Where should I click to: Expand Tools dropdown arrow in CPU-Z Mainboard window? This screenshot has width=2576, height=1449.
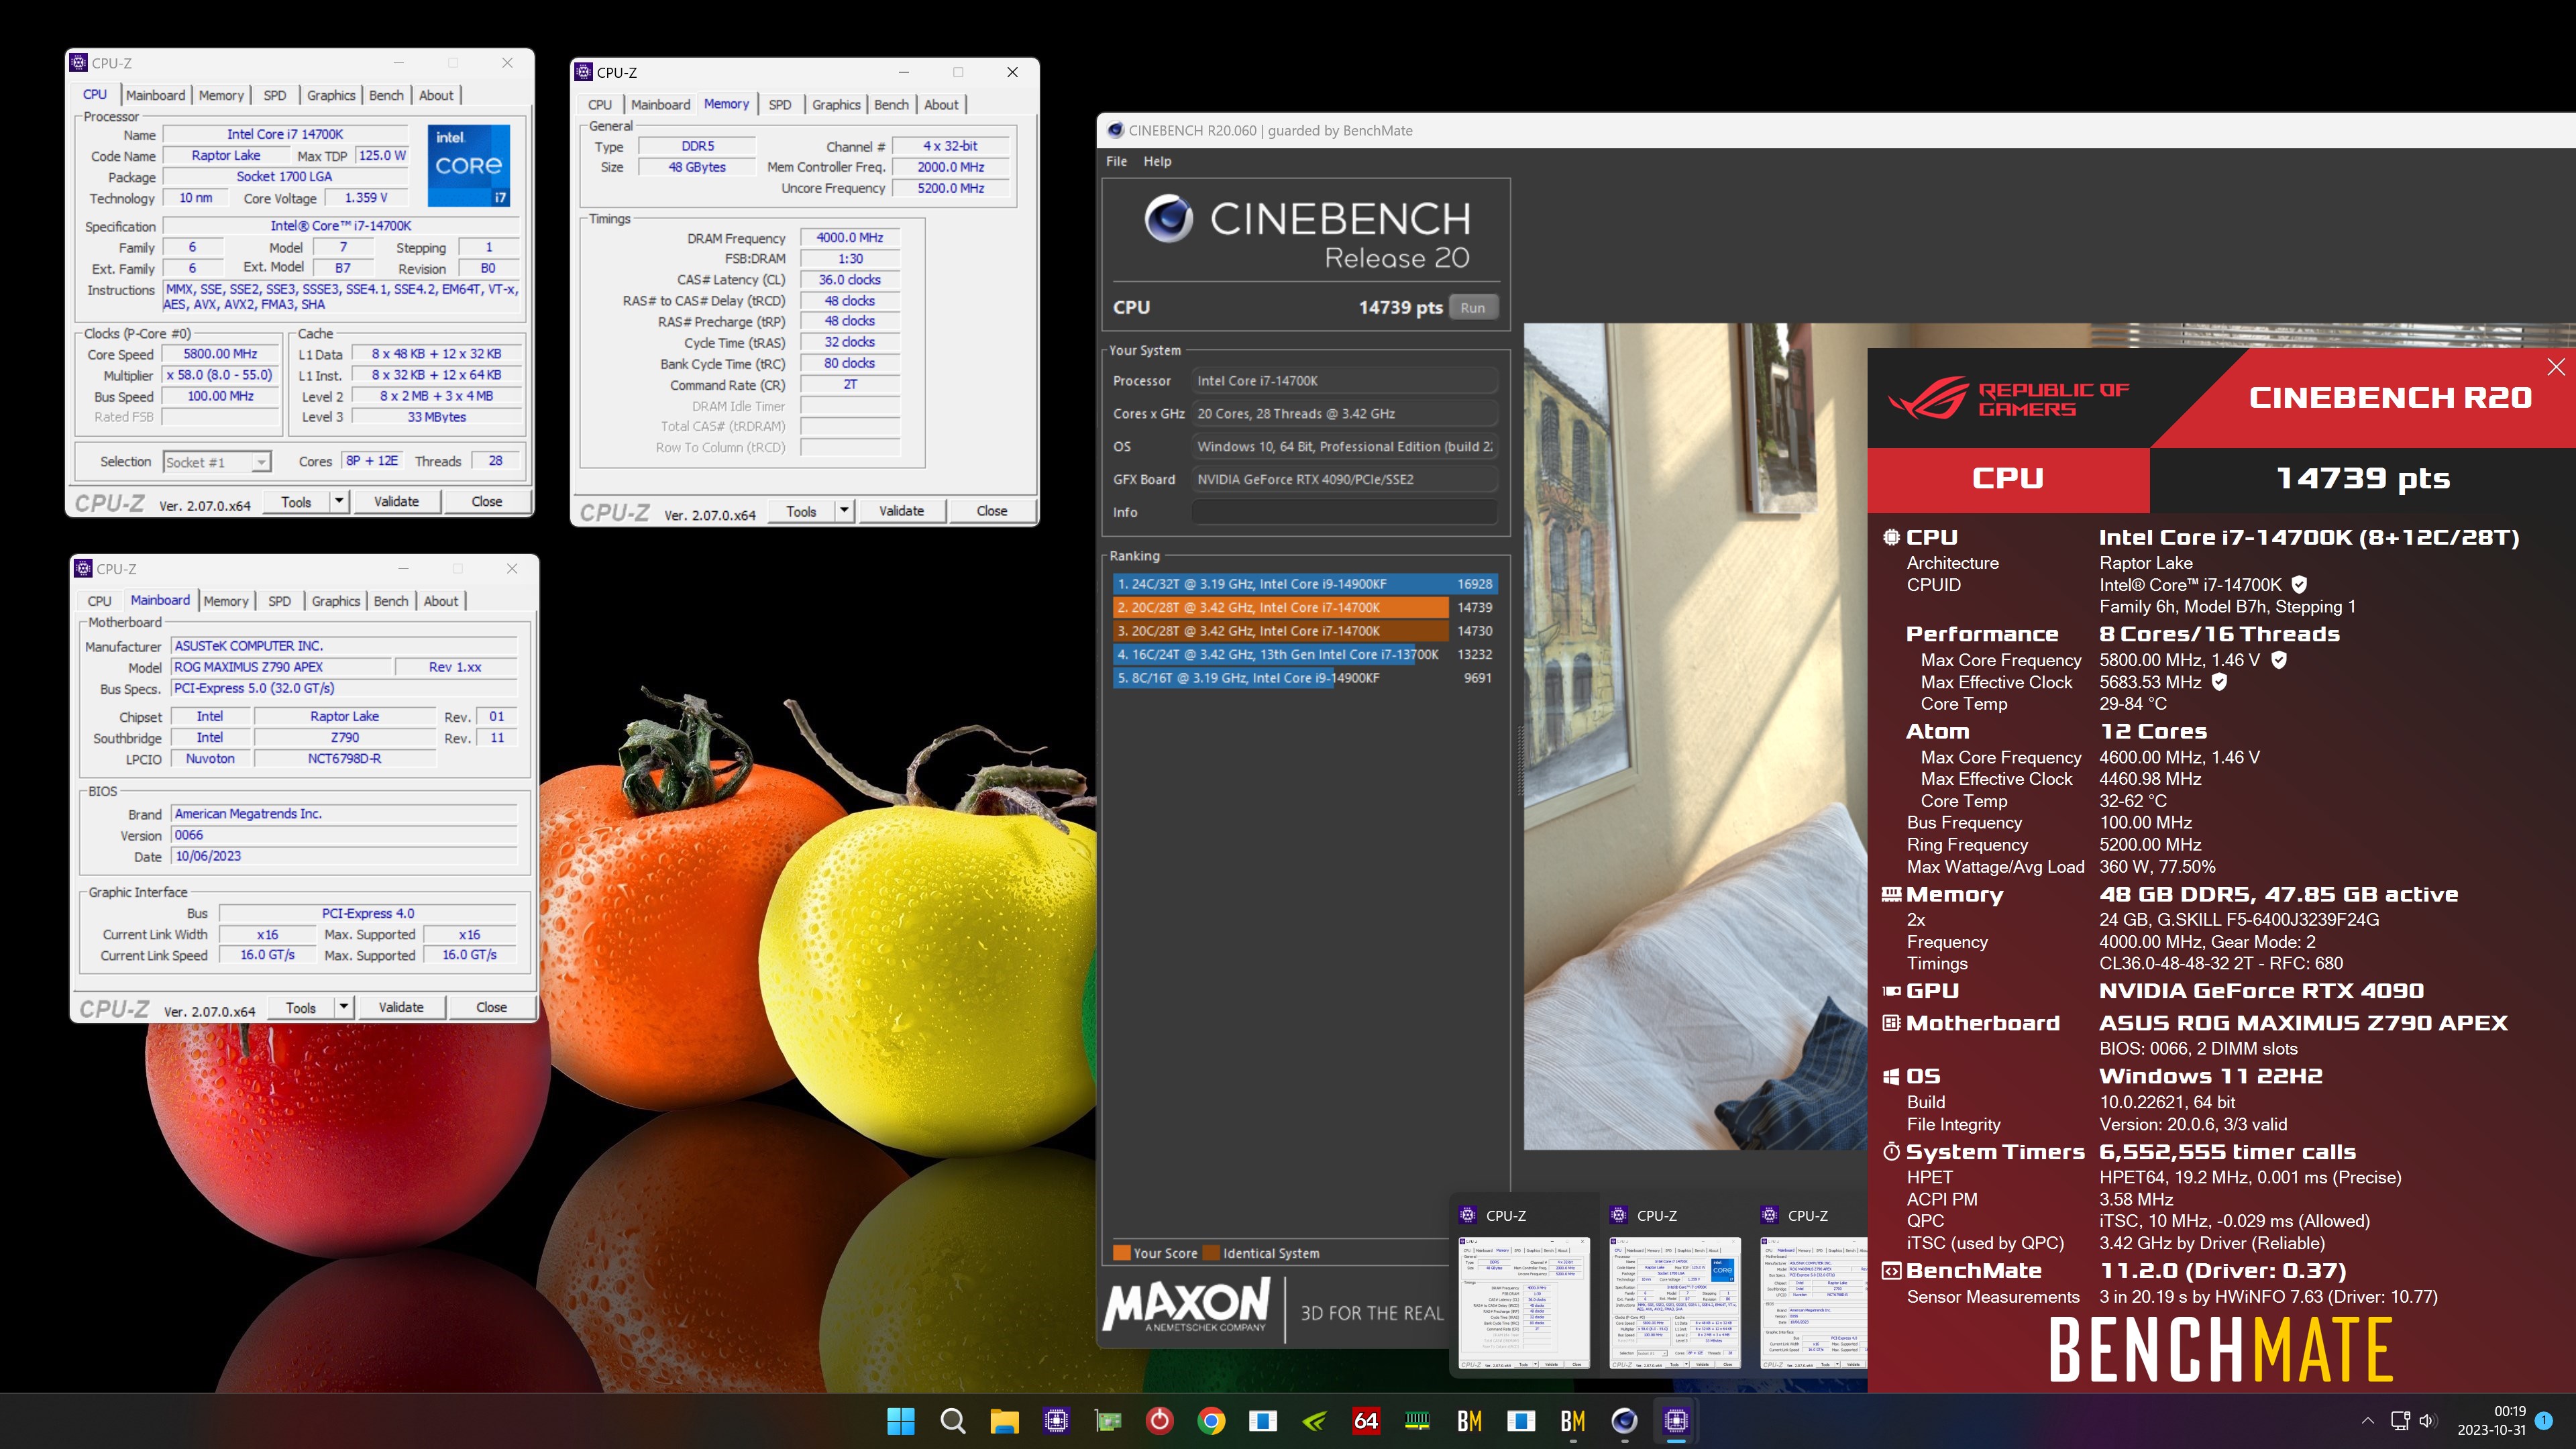(344, 1007)
